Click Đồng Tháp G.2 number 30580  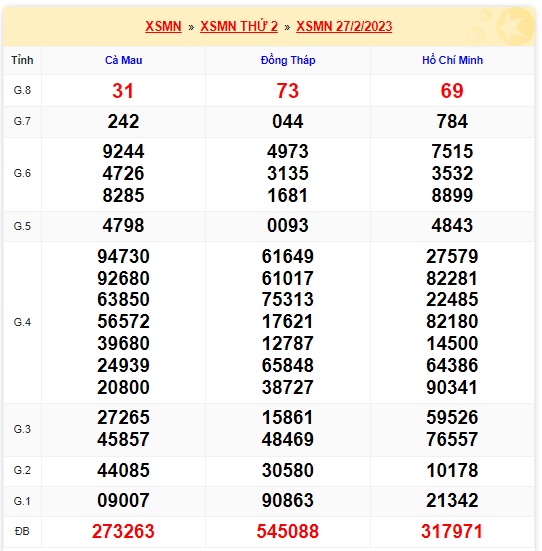pyautogui.click(x=288, y=470)
